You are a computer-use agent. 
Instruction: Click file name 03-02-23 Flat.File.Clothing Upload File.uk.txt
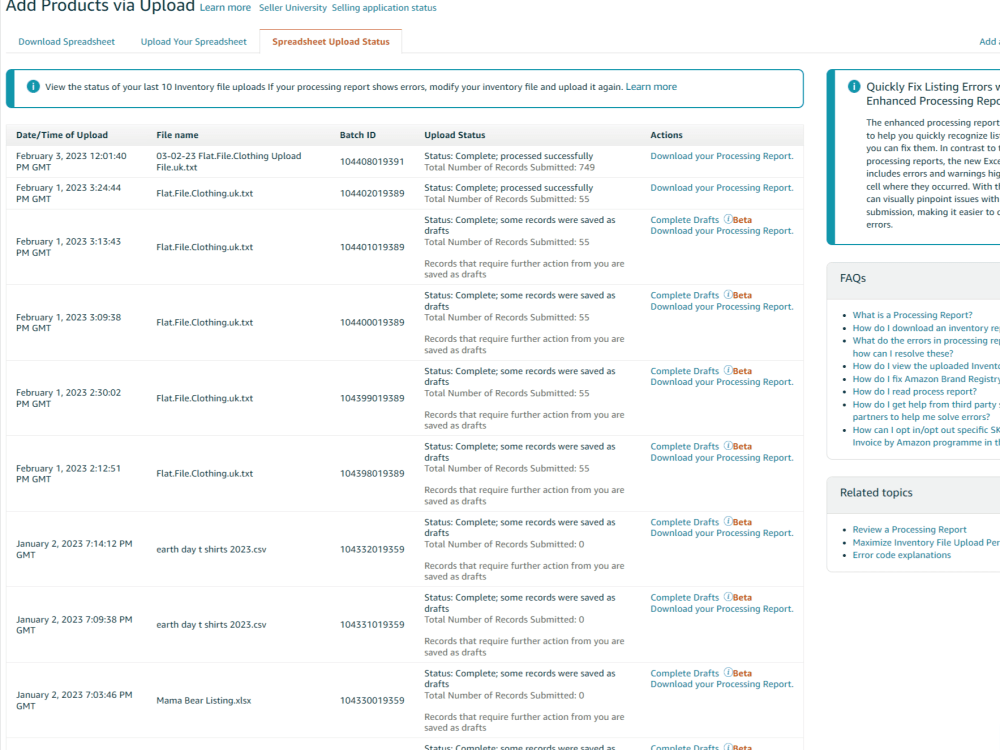(x=228, y=161)
